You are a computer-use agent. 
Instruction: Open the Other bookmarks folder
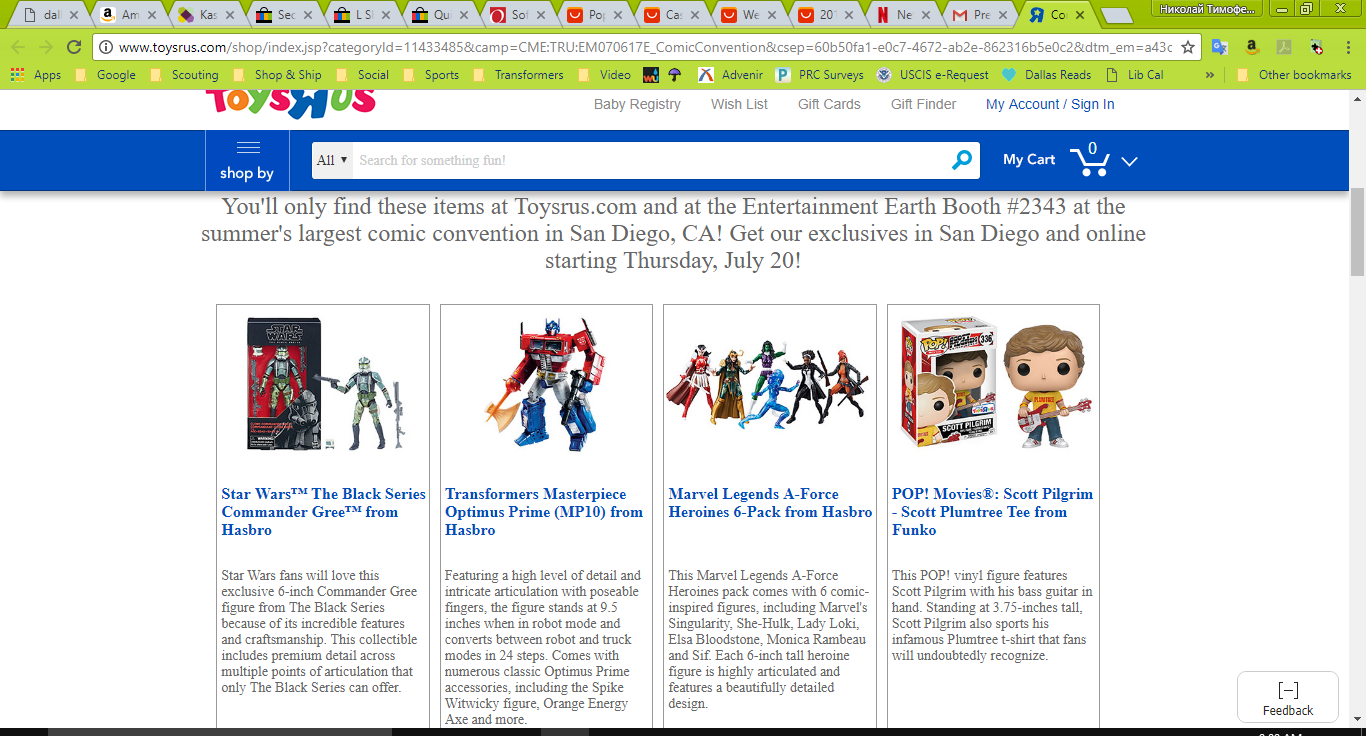(1294, 75)
